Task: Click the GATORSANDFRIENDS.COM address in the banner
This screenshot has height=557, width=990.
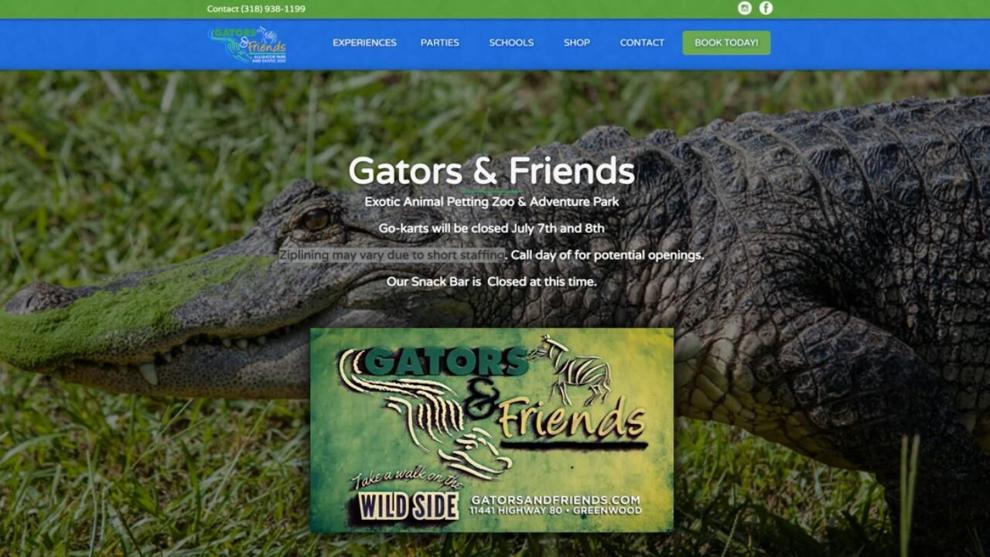Action: point(556,500)
